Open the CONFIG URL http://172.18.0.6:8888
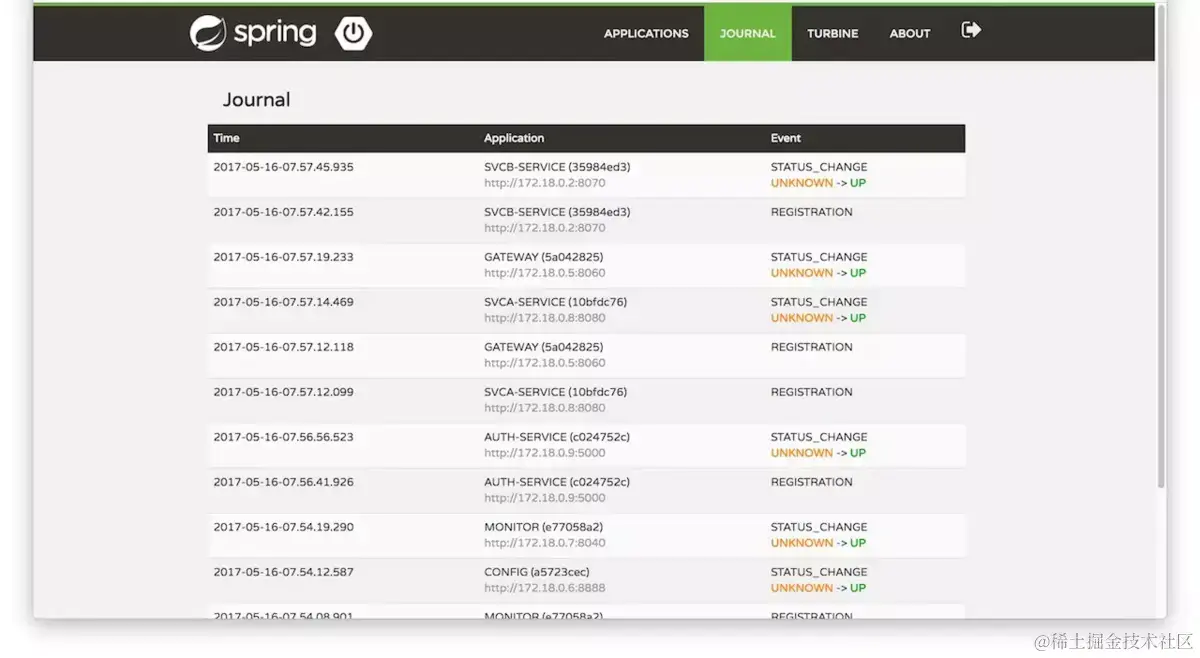1200x658 pixels. [545, 588]
